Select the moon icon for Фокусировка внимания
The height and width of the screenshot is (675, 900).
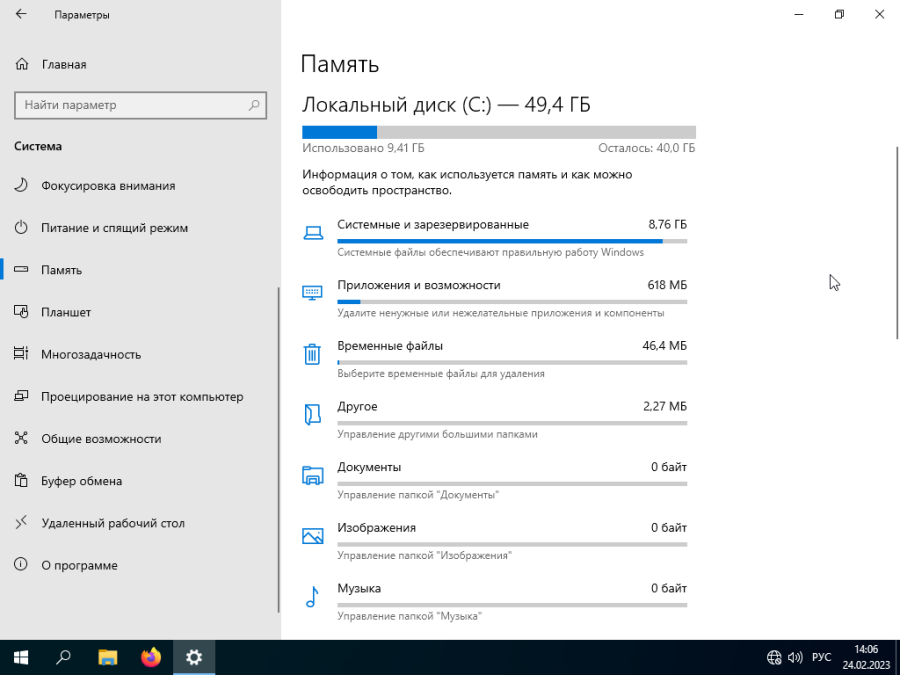(x=21, y=185)
